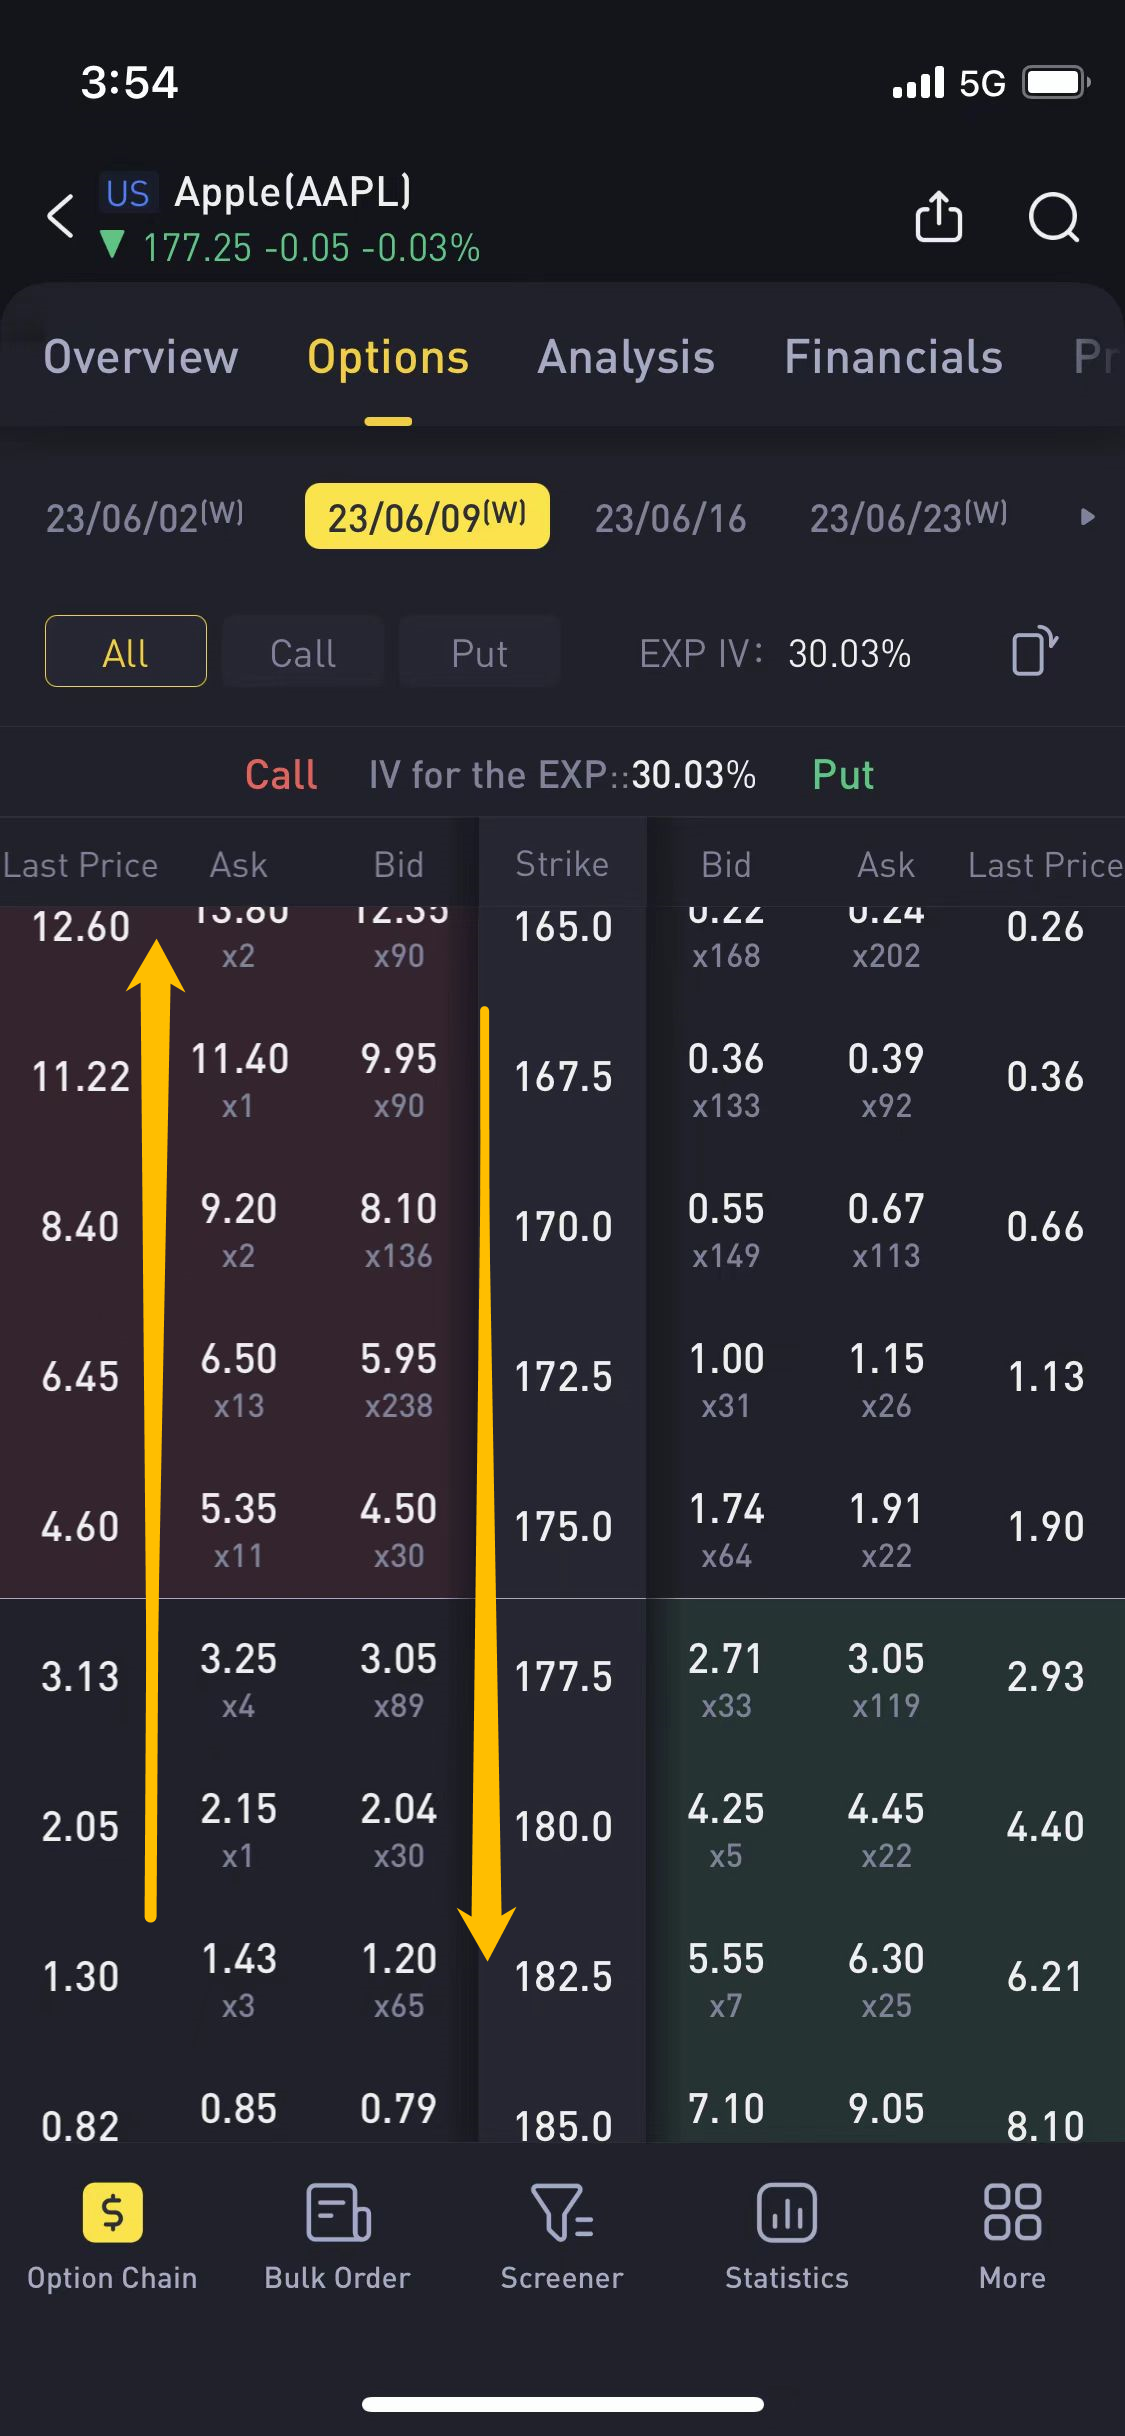Open the share icon at top right

tap(937, 217)
